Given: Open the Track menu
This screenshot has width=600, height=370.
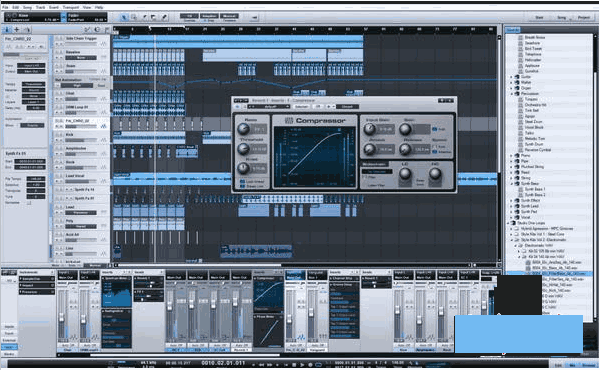Looking at the screenshot, I should pyautogui.click(x=40, y=7).
